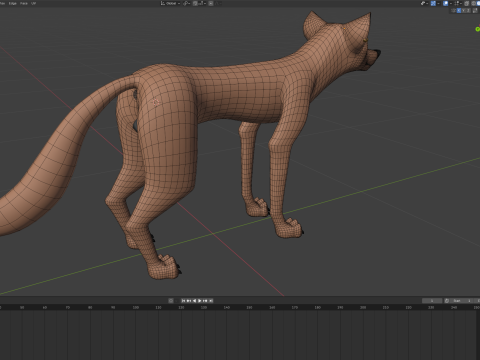Toggle viewport gizmos display
480x360 pixels.
[x=433, y=3]
